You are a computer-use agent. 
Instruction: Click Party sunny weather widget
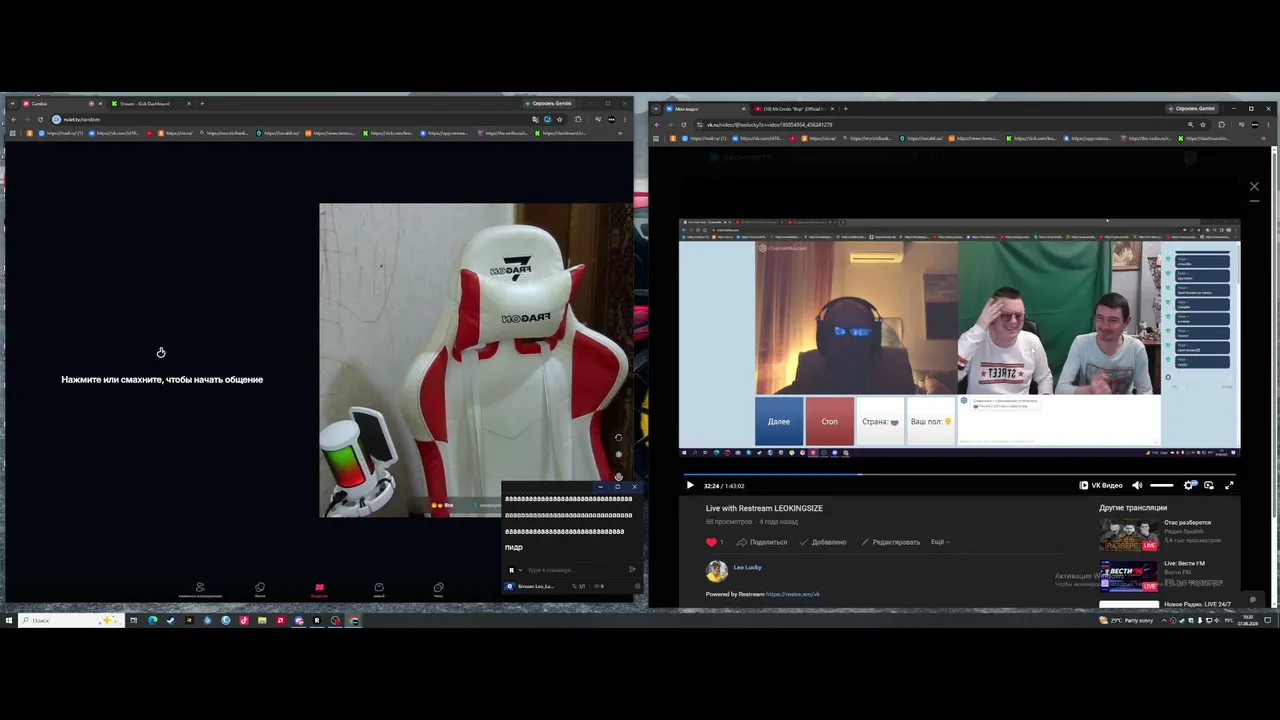[x=1127, y=620]
